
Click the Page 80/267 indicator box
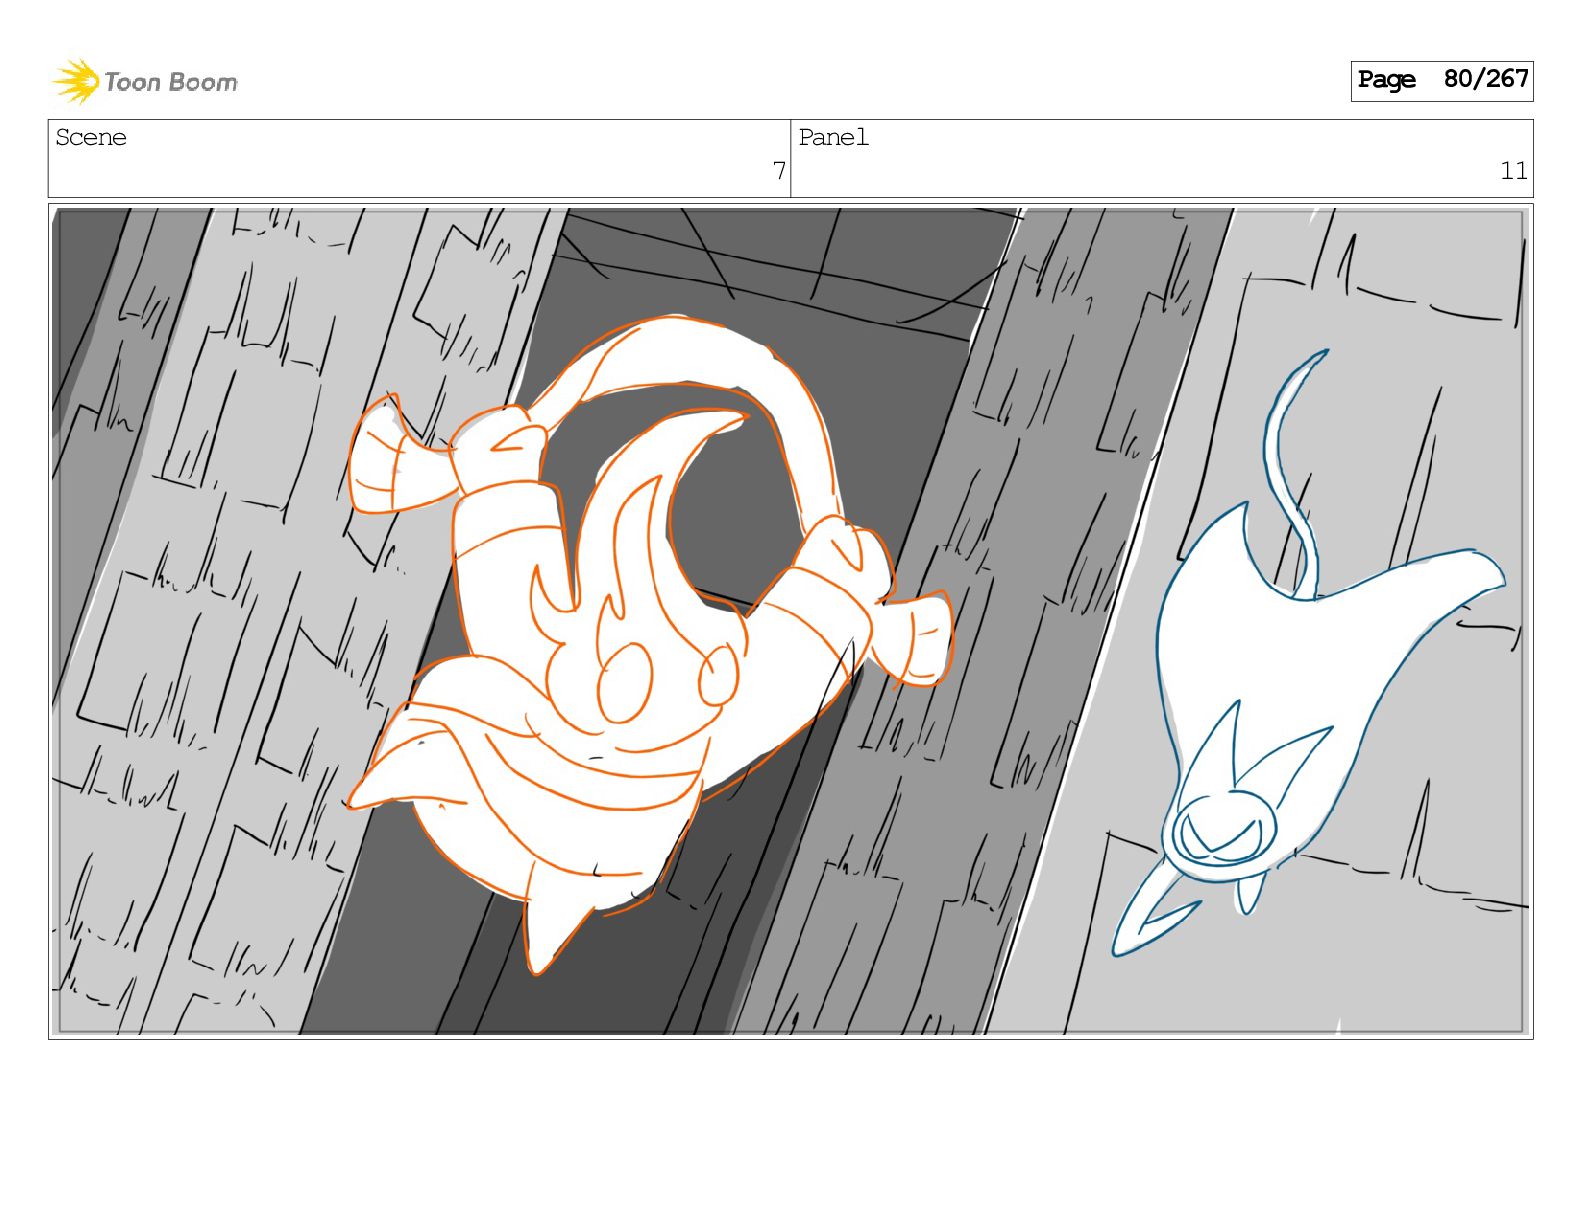click(1441, 80)
